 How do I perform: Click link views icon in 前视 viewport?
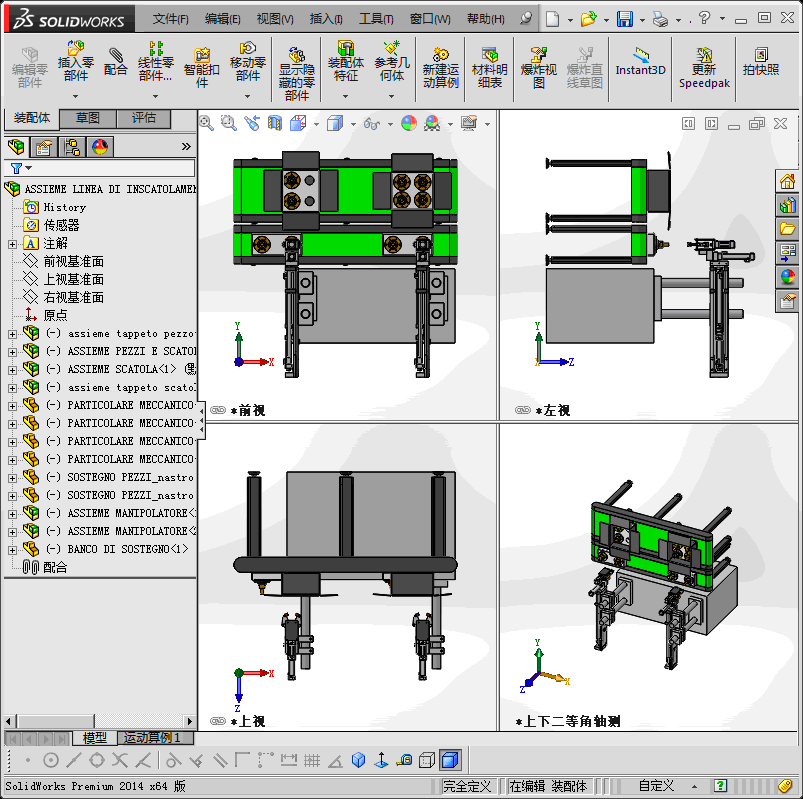pos(218,410)
